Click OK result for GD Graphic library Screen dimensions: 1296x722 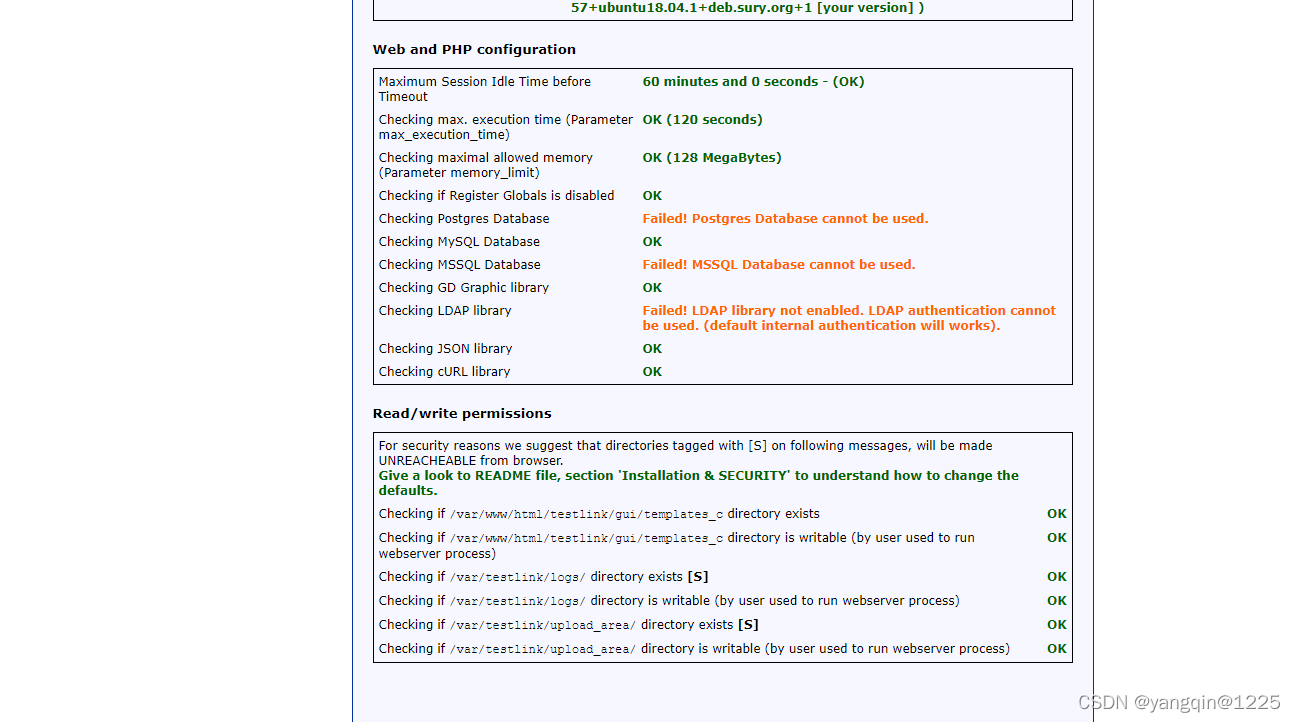click(652, 288)
